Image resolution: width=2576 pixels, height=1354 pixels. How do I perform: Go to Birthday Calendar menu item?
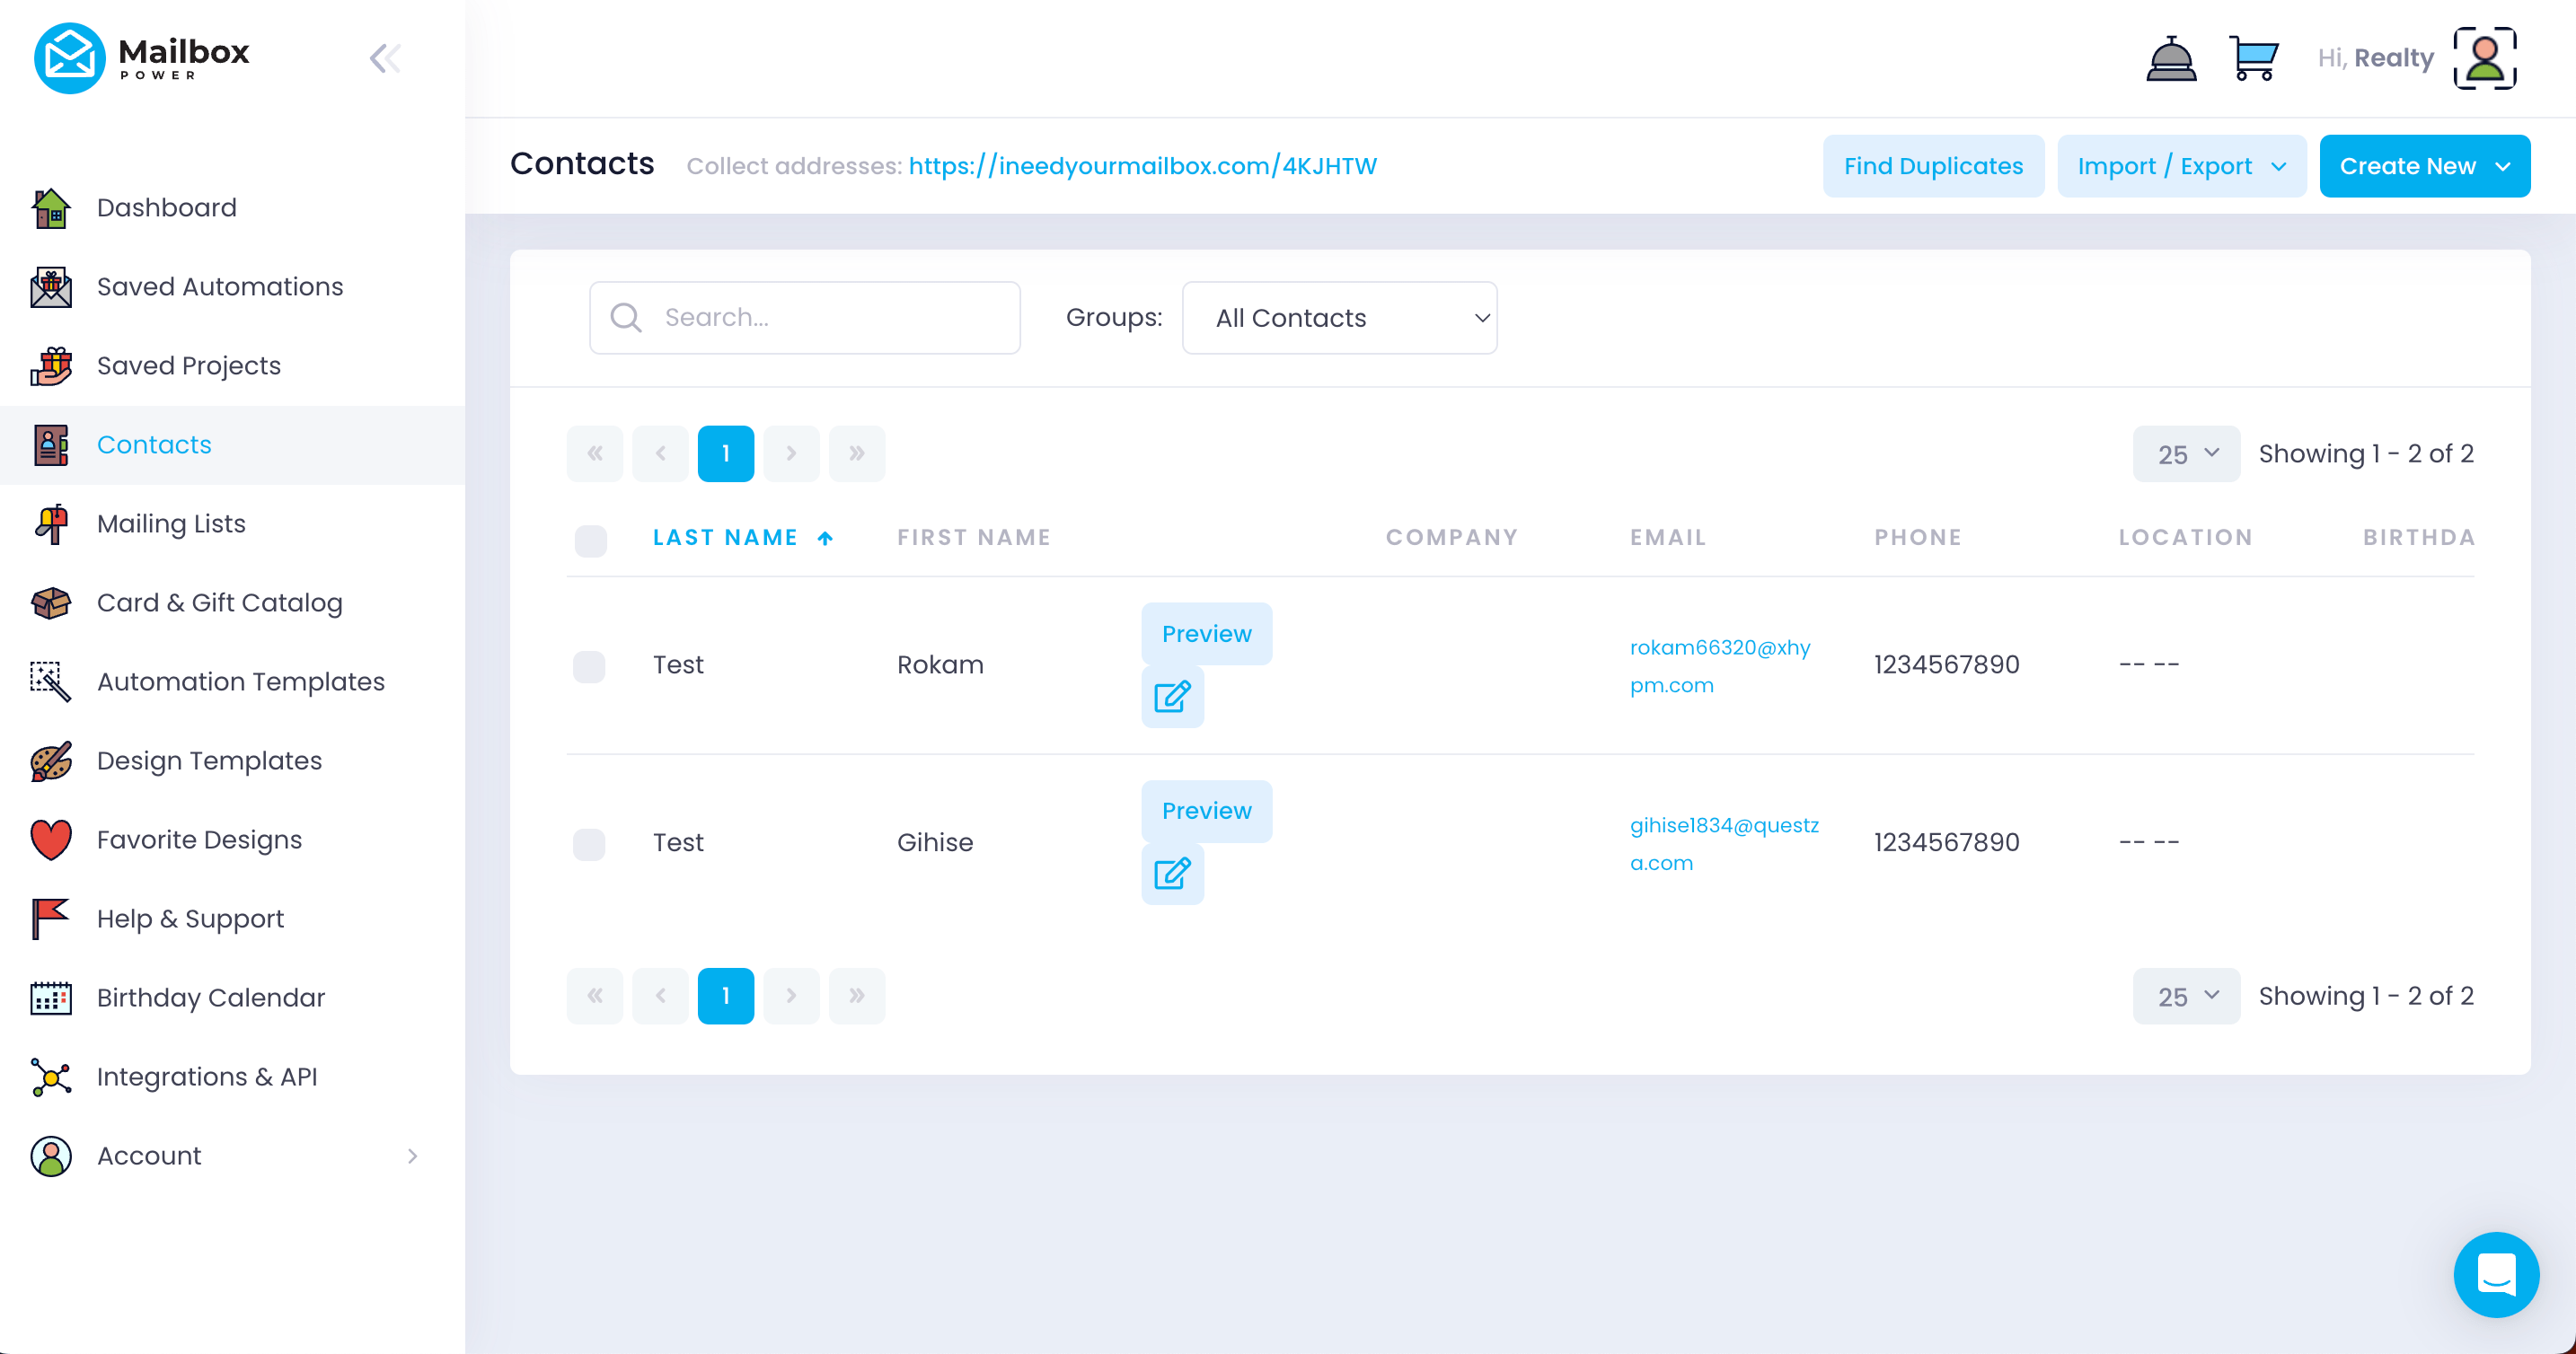pos(211,997)
